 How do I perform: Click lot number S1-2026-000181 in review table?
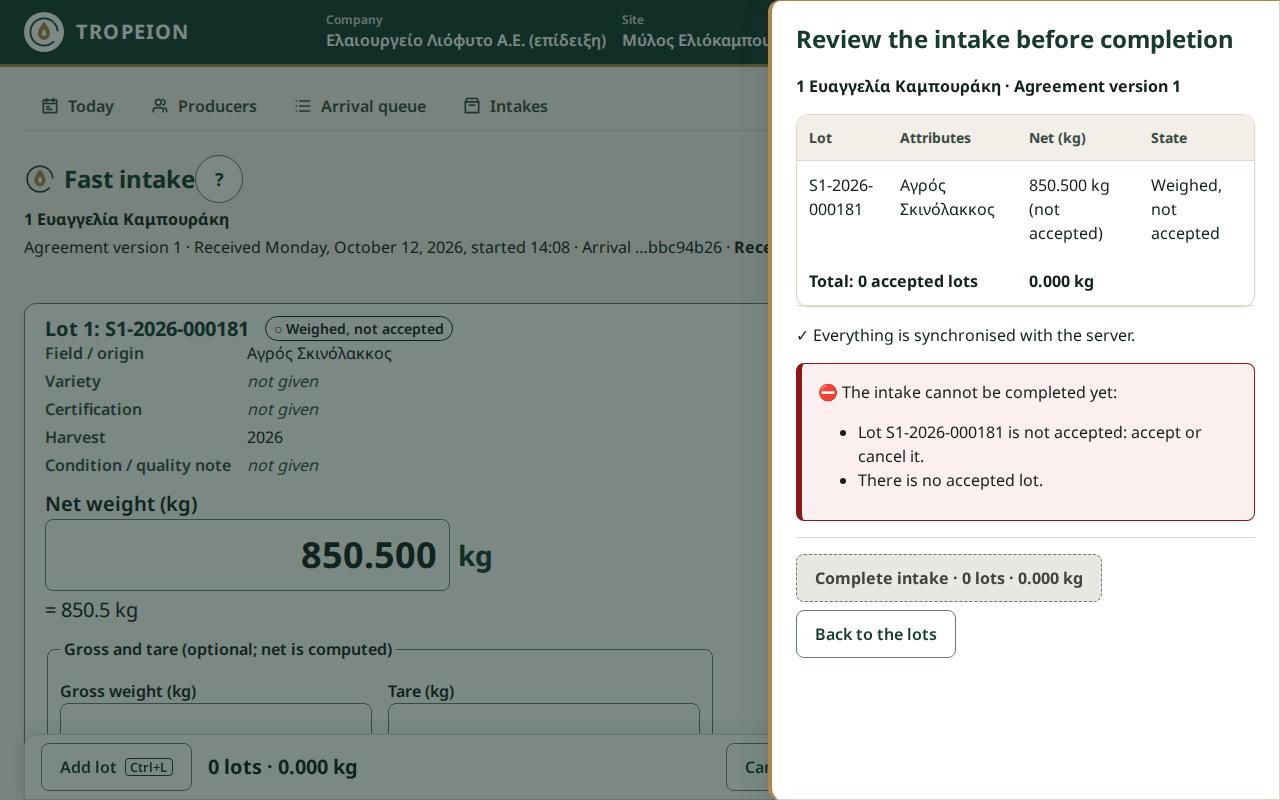point(841,197)
